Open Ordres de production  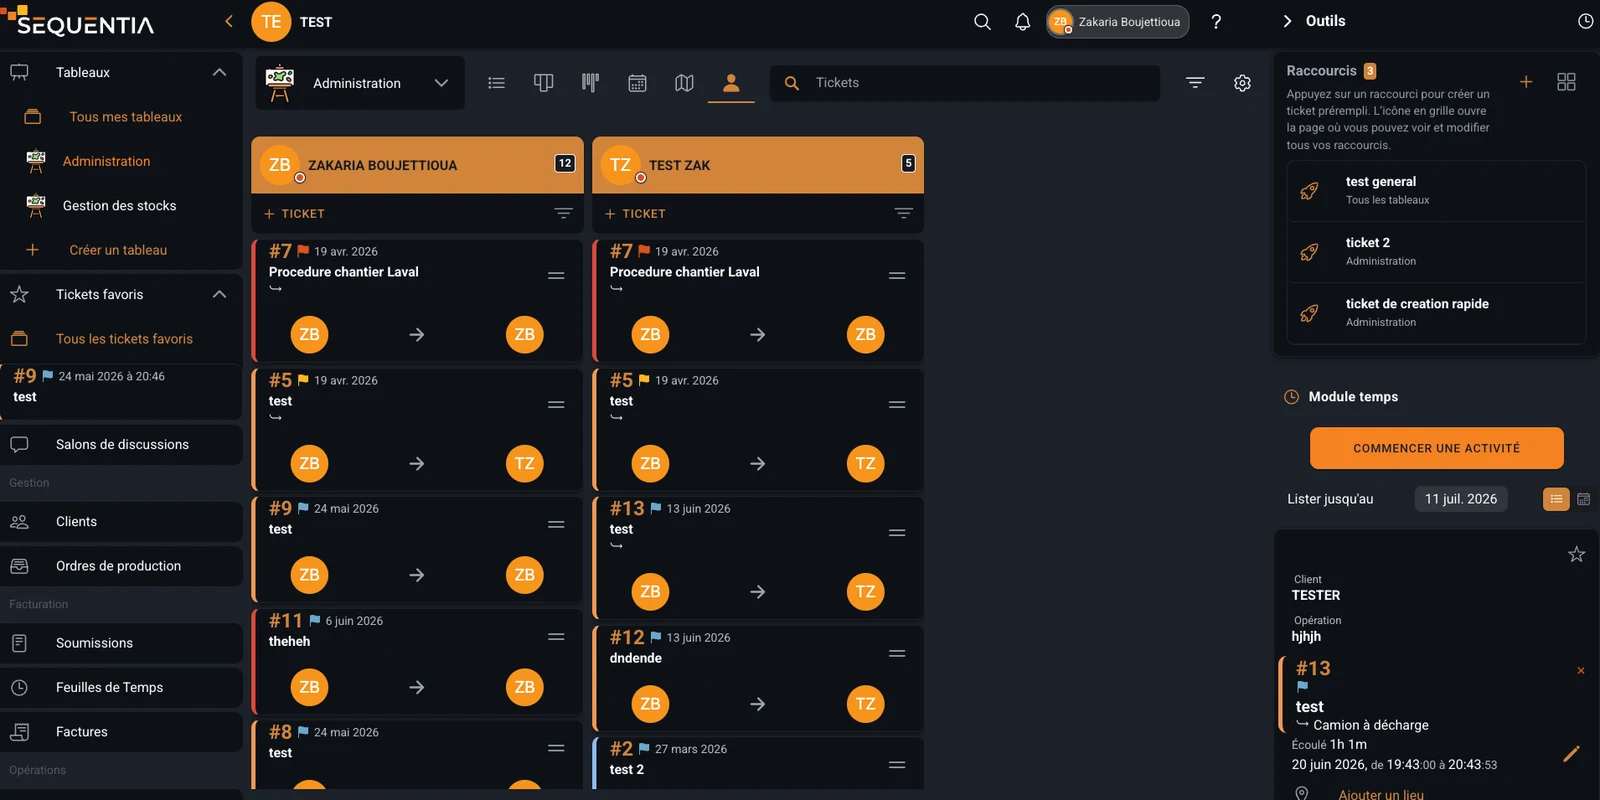(121, 566)
